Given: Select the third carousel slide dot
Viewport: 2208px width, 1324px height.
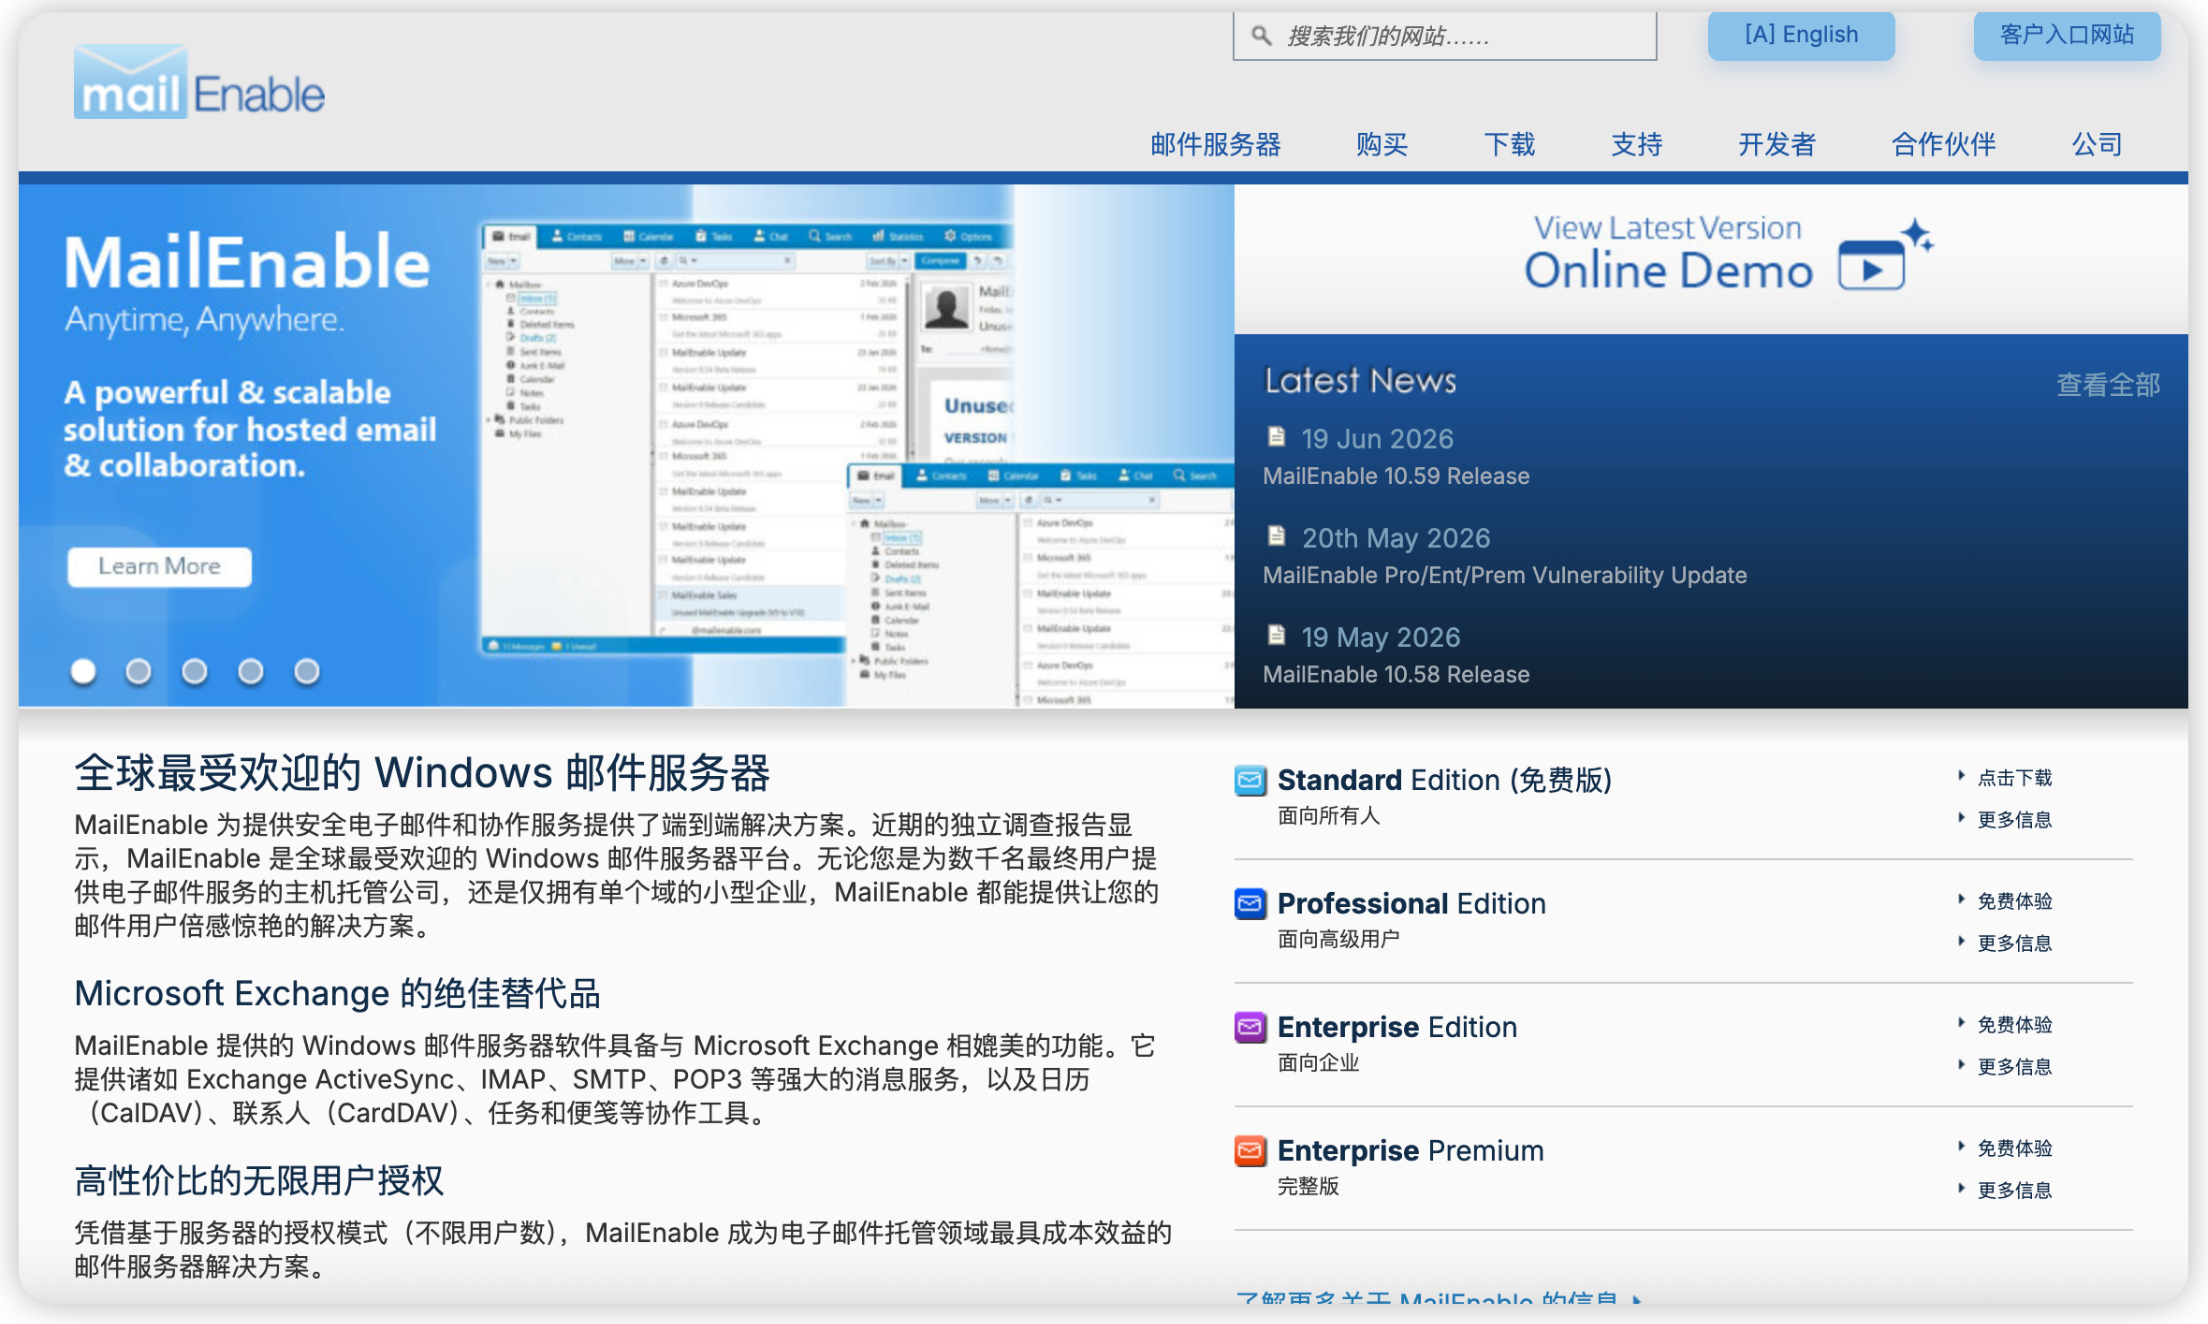Looking at the screenshot, I should [x=195, y=672].
